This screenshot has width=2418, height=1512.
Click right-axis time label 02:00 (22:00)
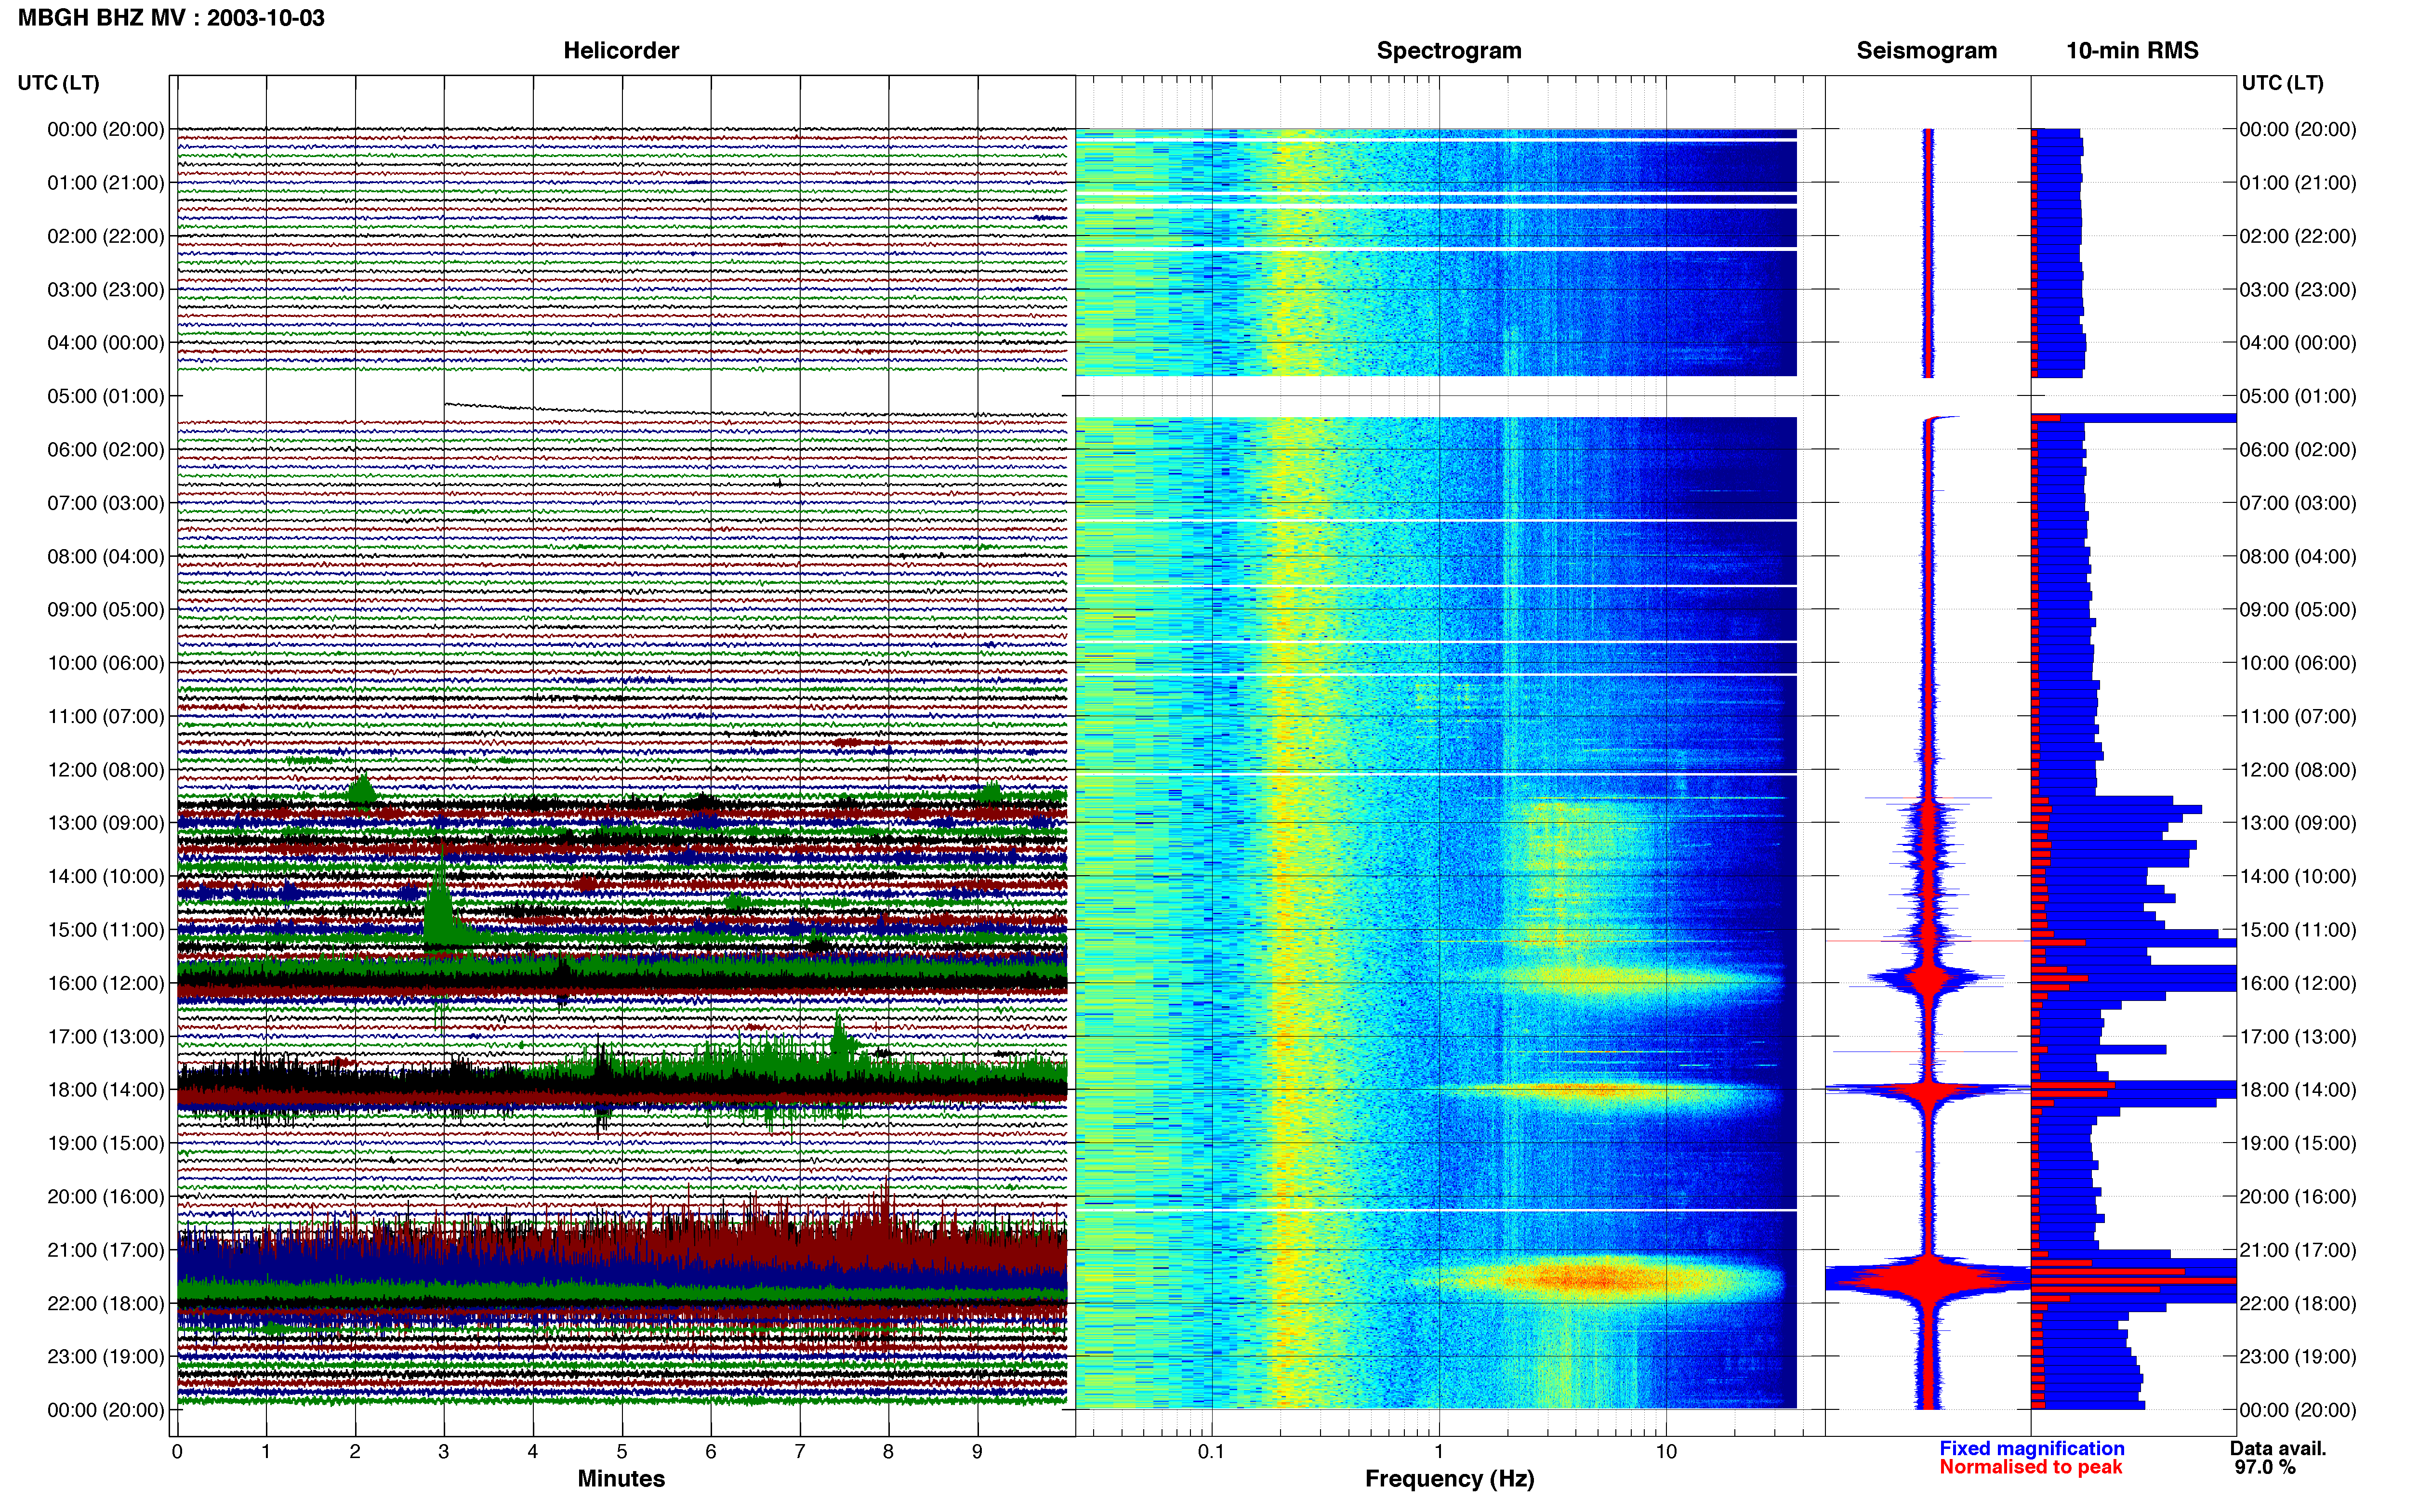coord(2298,236)
